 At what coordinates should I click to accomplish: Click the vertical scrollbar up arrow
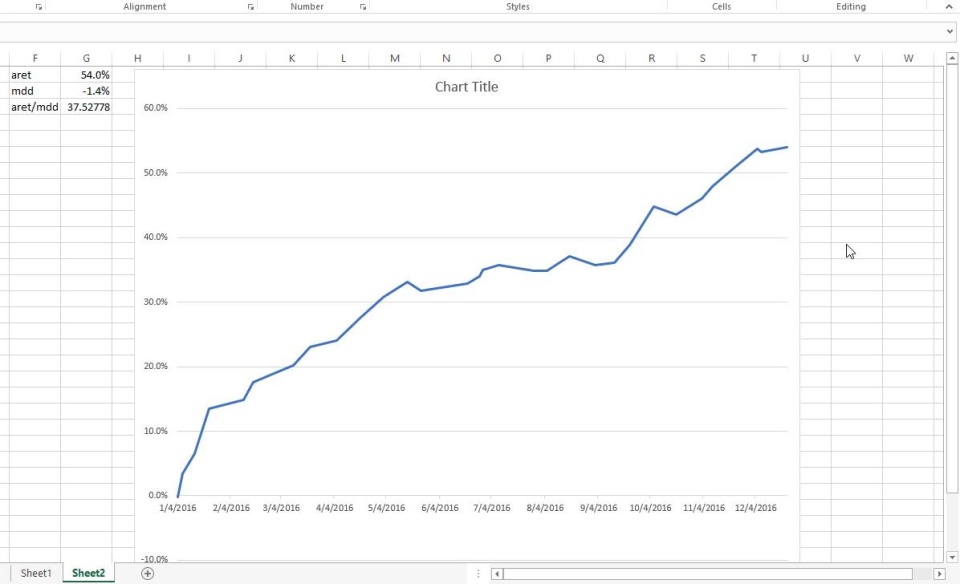951,58
